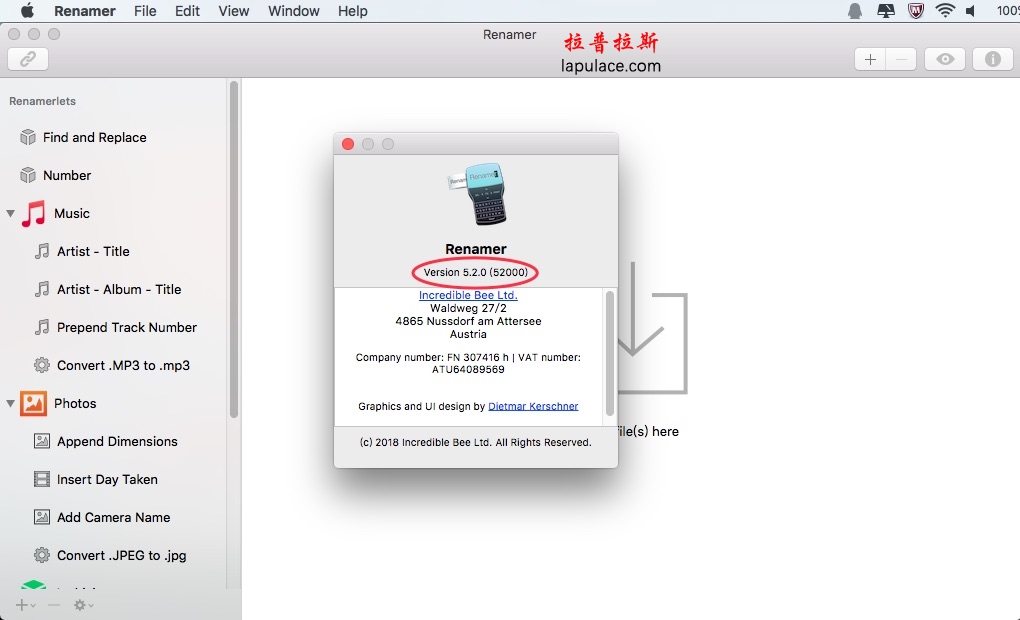Screen dimensions: 1020x620
Task: Click note icon beside Prepend Track Number
Action: coord(42,327)
